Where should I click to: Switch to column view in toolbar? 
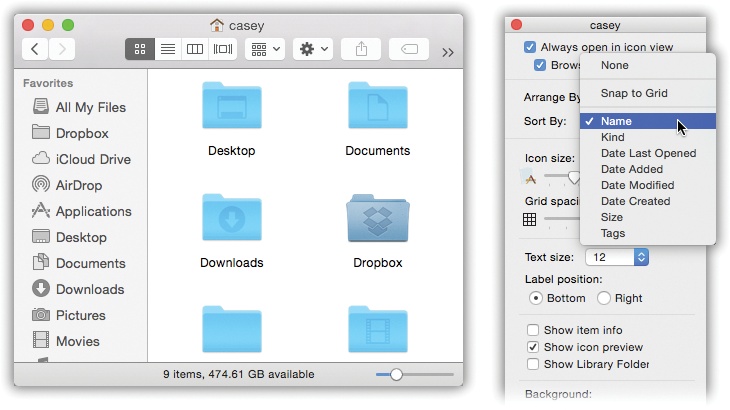coord(196,49)
